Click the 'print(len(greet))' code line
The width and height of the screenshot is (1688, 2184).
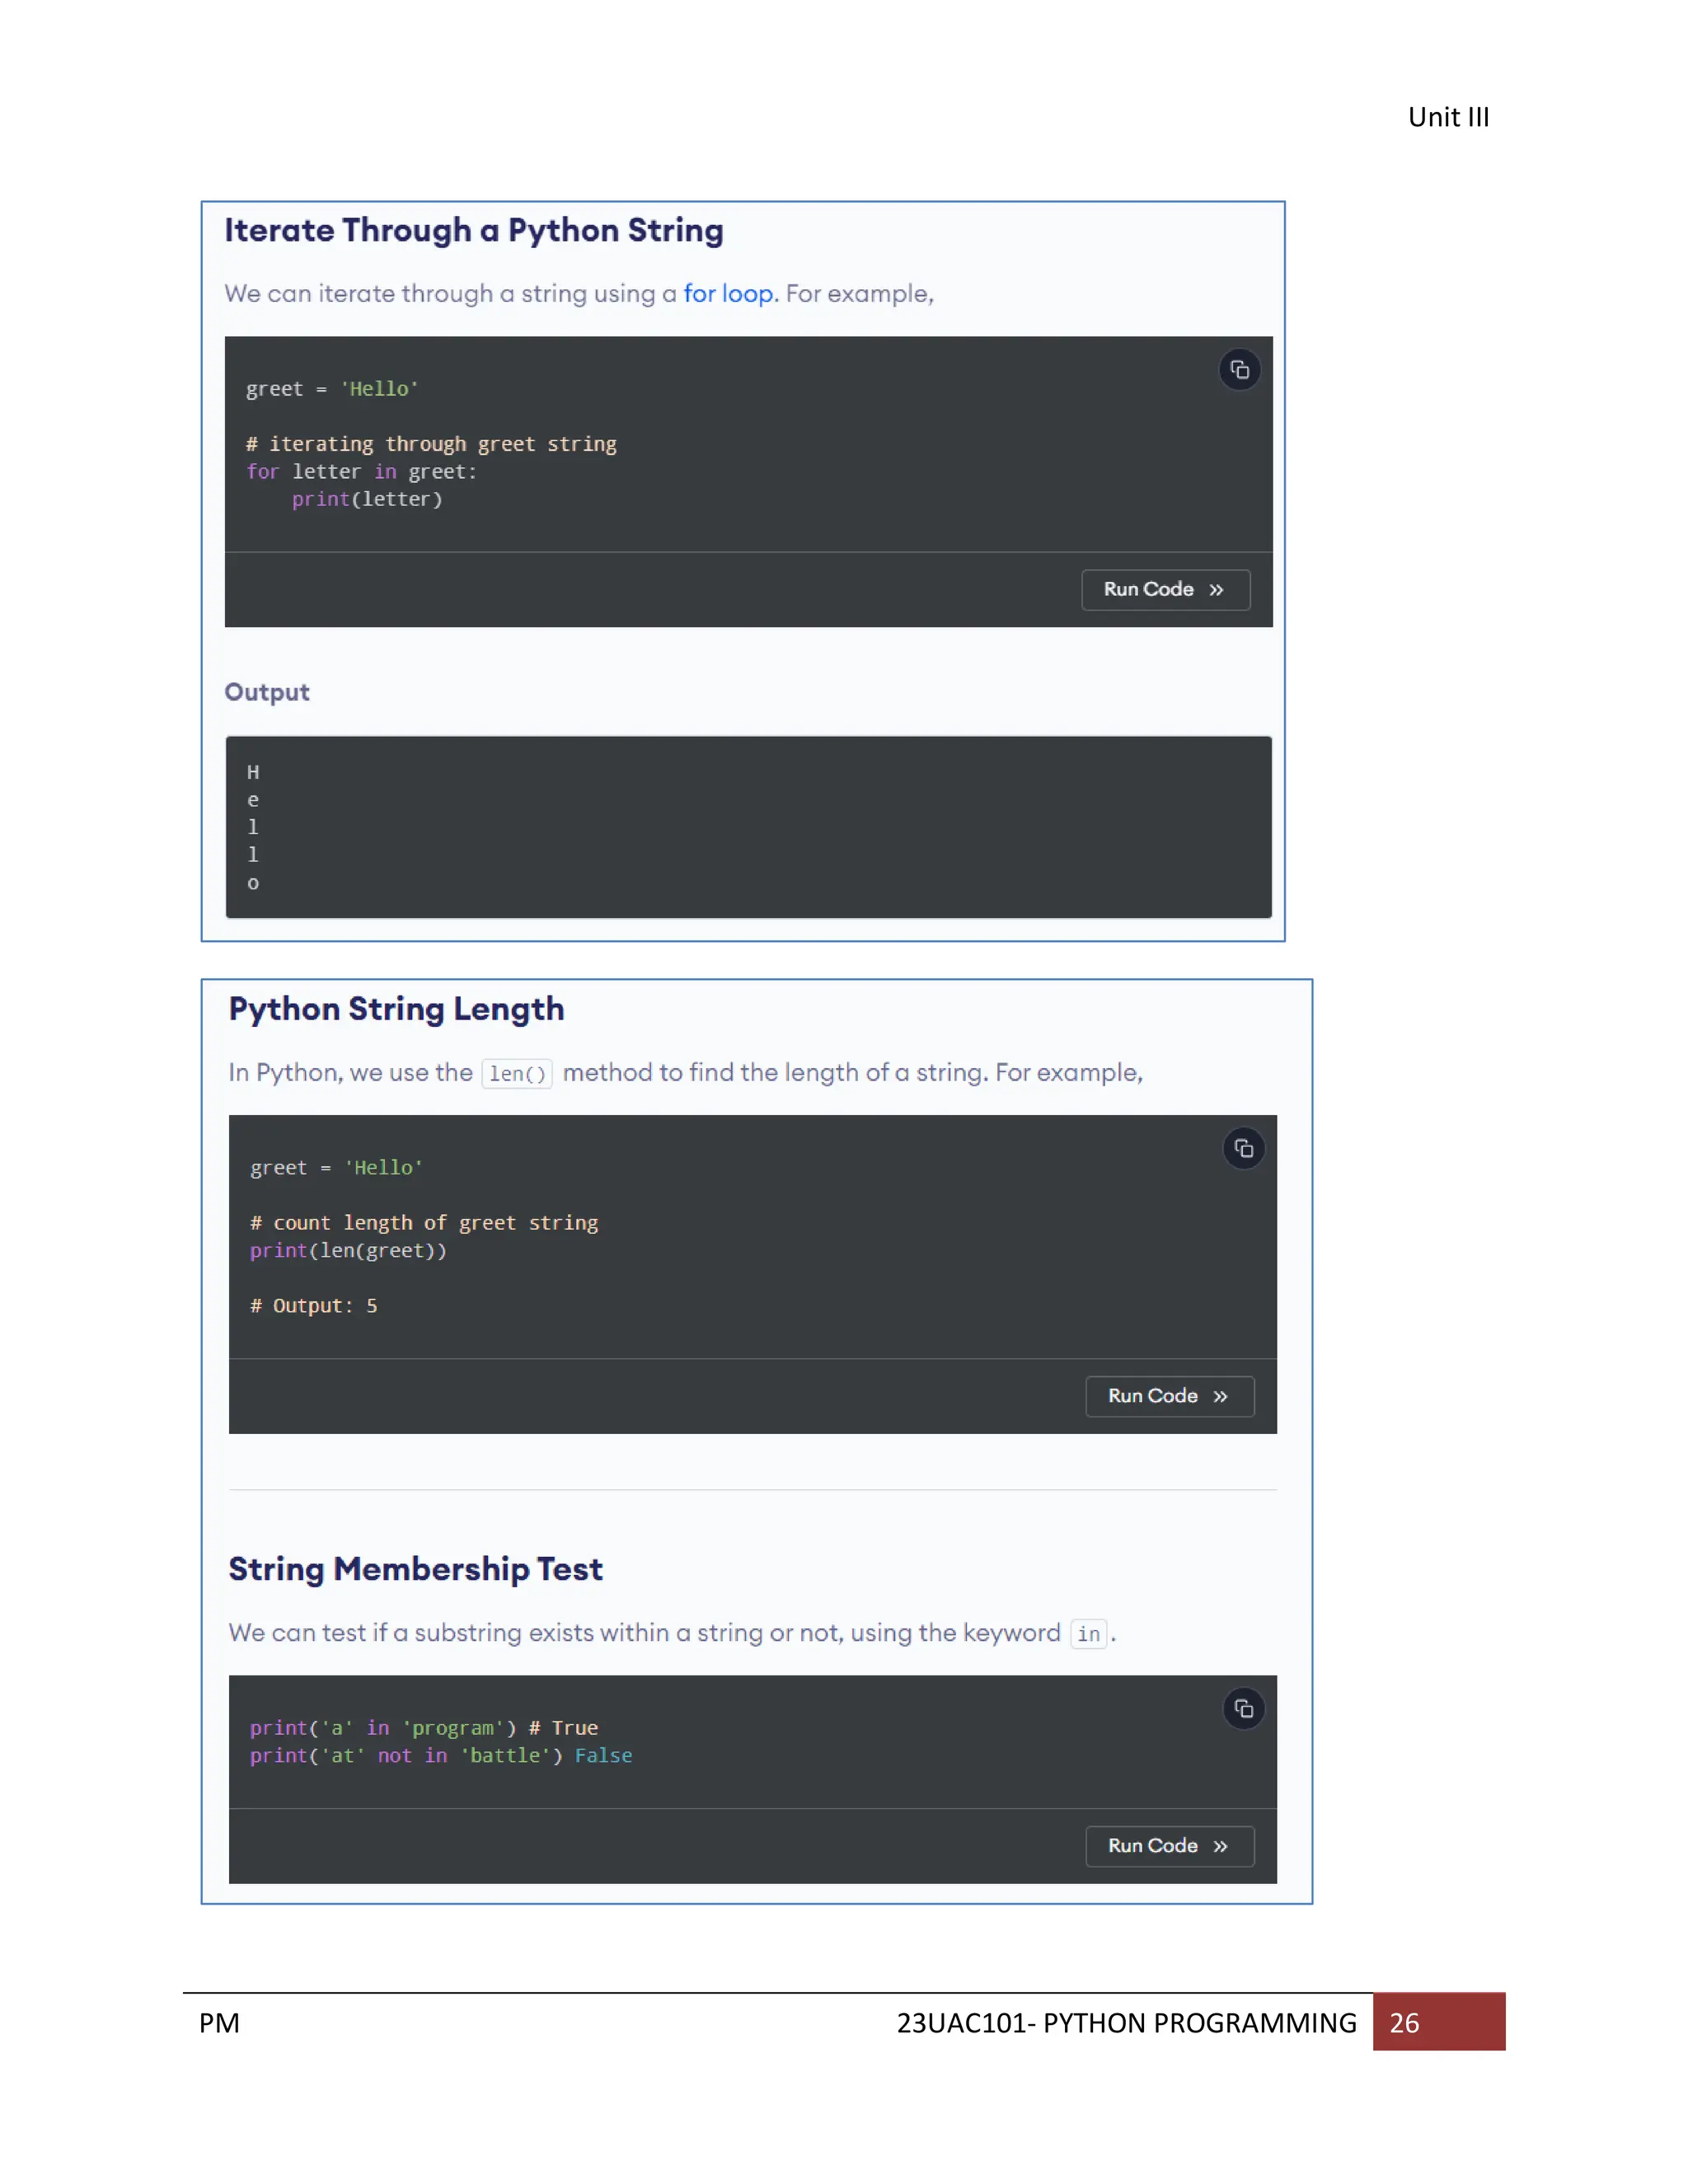tap(348, 1251)
